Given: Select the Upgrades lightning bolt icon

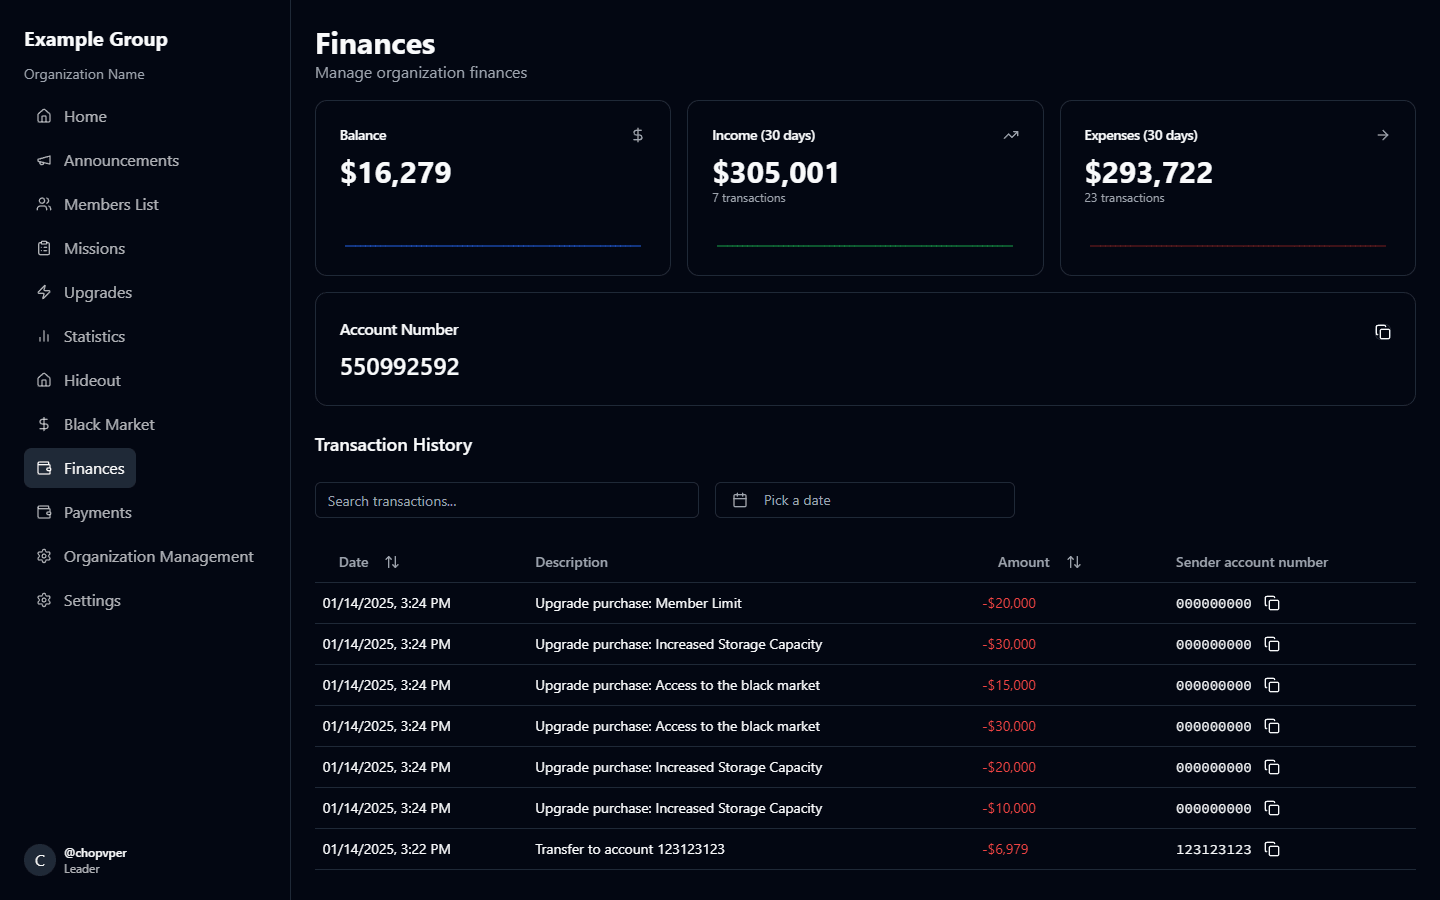Looking at the screenshot, I should pyautogui.click(x=44, y=292).
